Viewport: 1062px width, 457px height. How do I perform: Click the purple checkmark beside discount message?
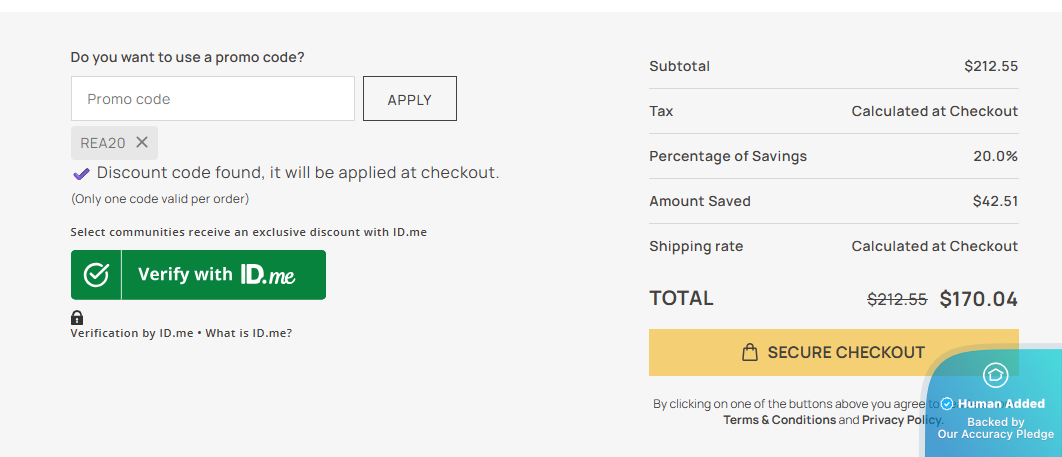pyautogui.click(x=82, y=173)
